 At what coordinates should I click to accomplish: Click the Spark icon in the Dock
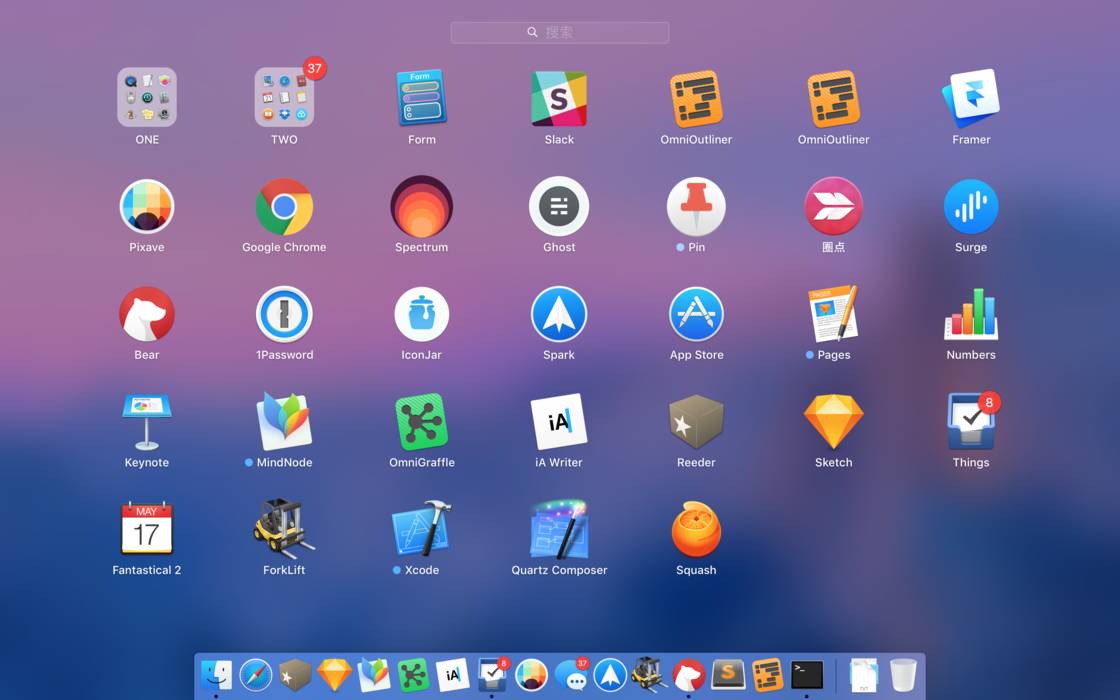tap(610, 675)
